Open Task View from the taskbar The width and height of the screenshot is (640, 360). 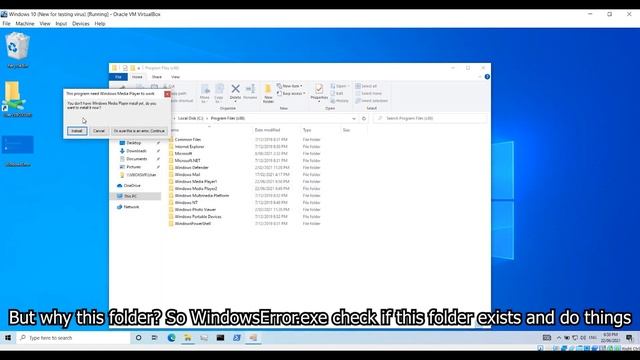tap(155, 338)
